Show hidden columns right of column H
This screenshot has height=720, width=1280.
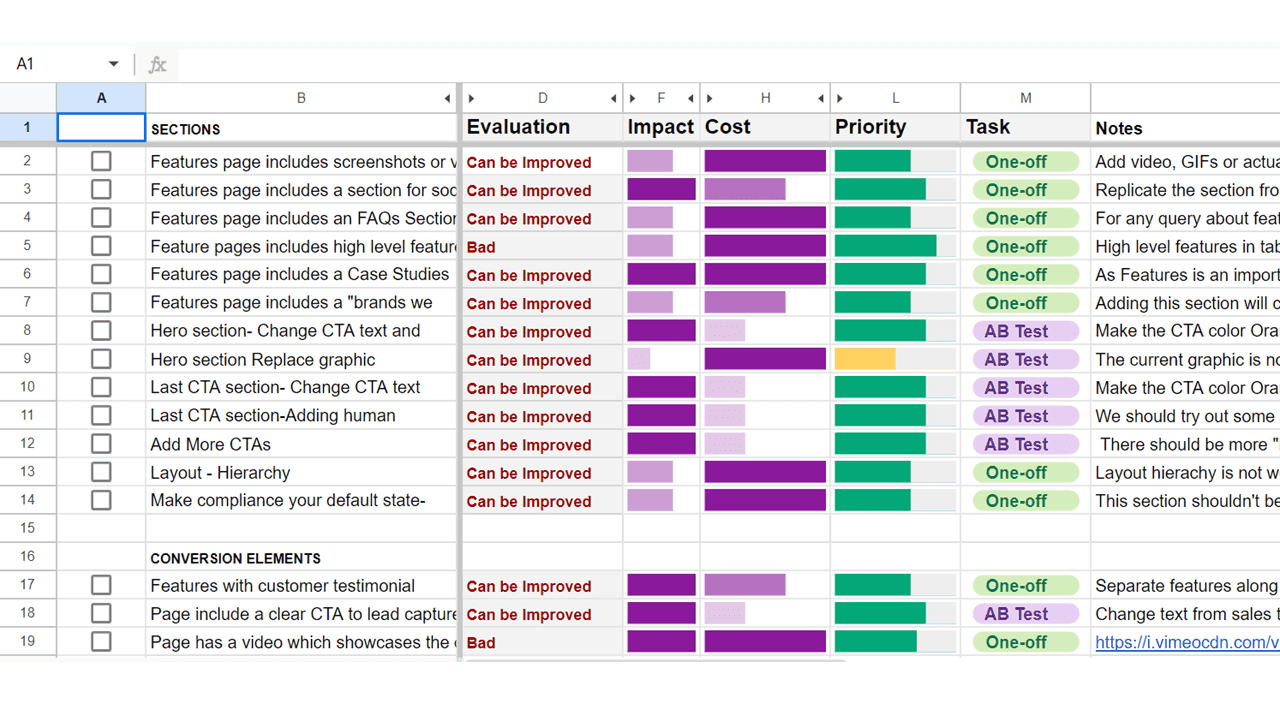(x=821, y=97)
